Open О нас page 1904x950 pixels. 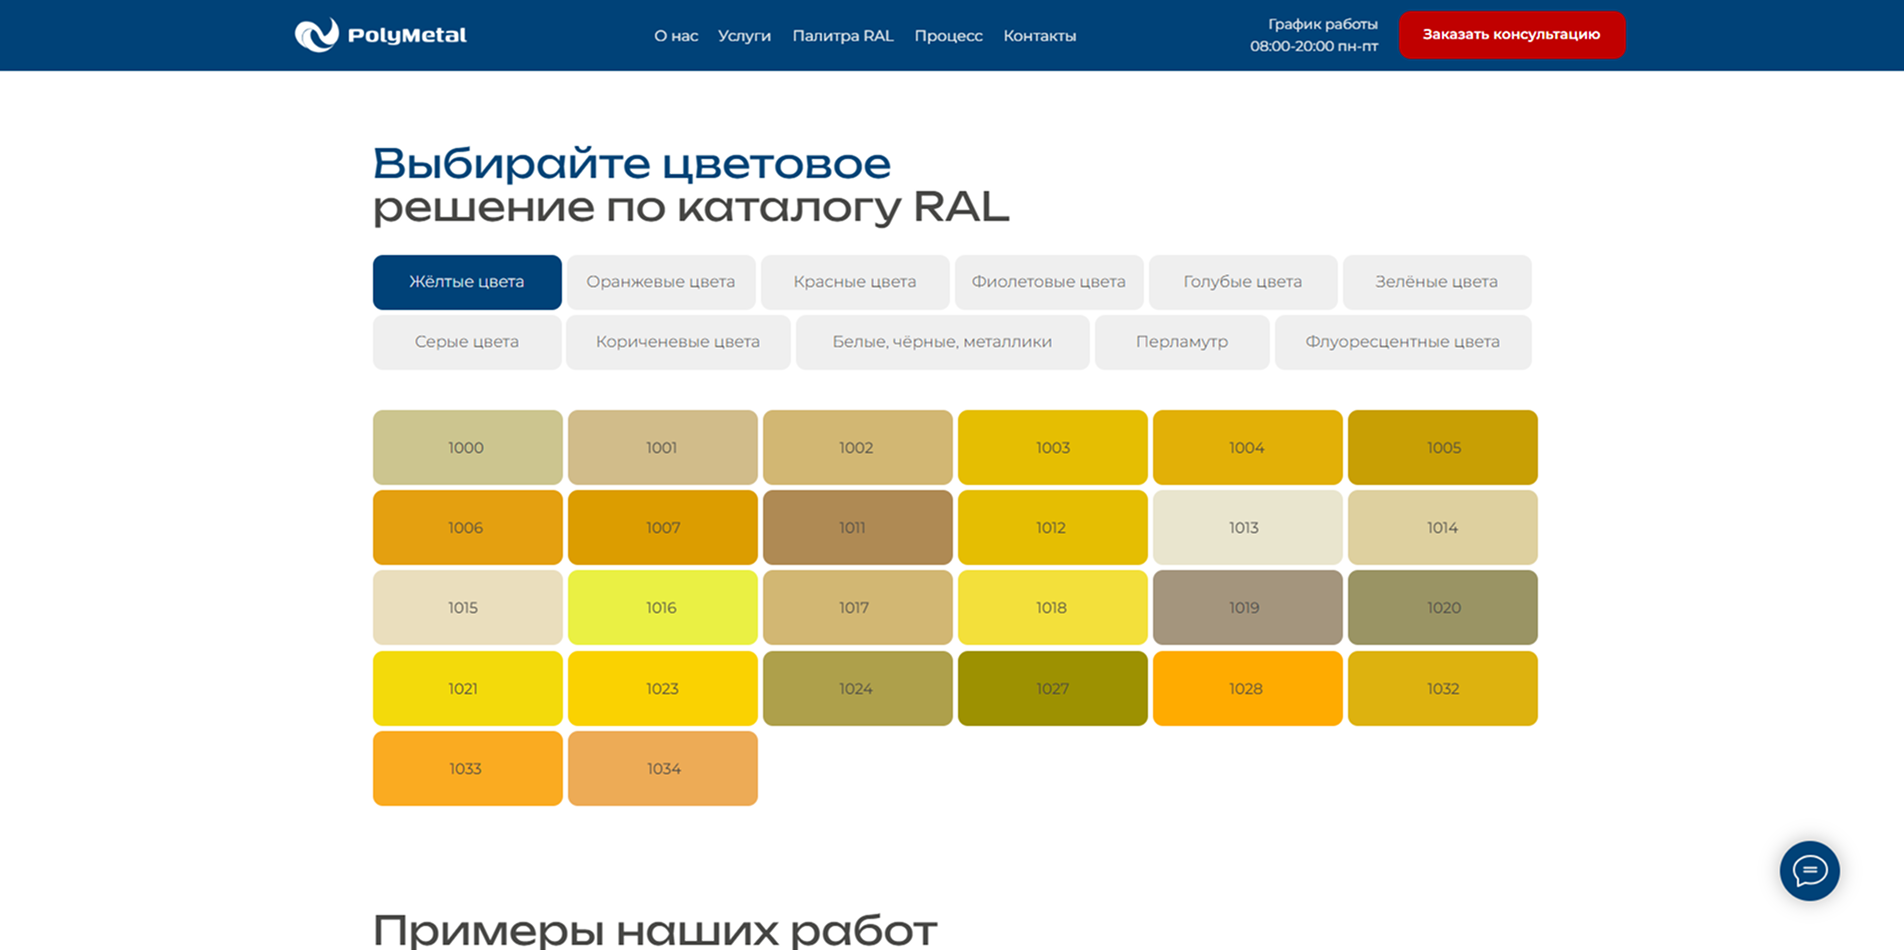[676, 35]
